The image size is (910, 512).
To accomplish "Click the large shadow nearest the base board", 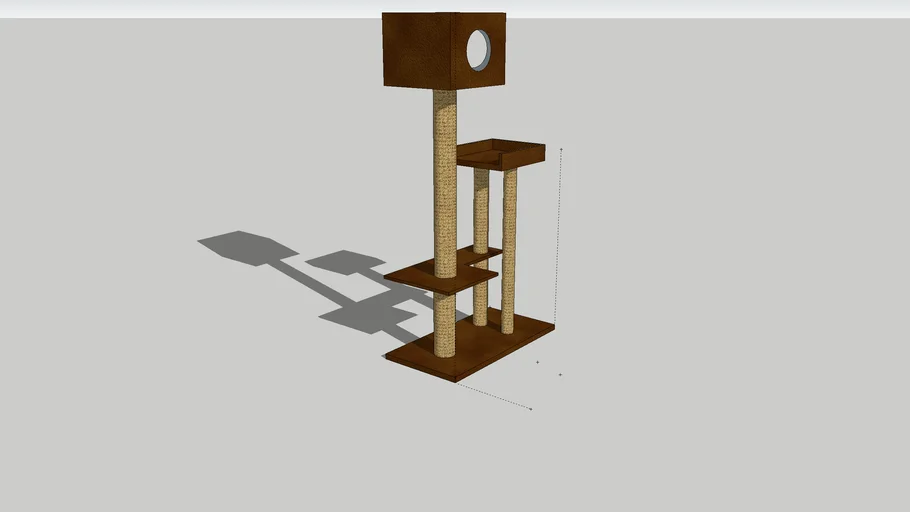I will [365, 315].
